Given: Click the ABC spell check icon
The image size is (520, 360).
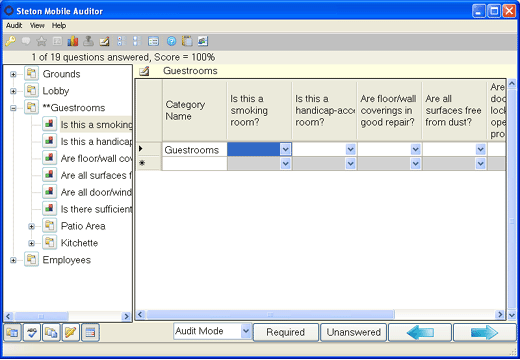Looking at the screenshot, I should pos(32,333).
